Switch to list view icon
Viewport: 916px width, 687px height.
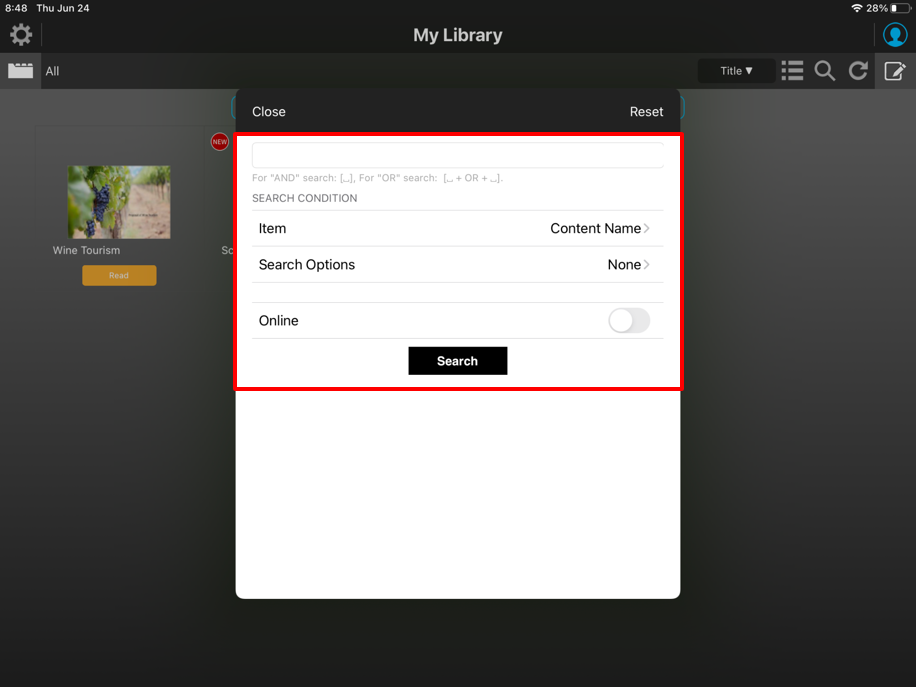pos(792,71)
